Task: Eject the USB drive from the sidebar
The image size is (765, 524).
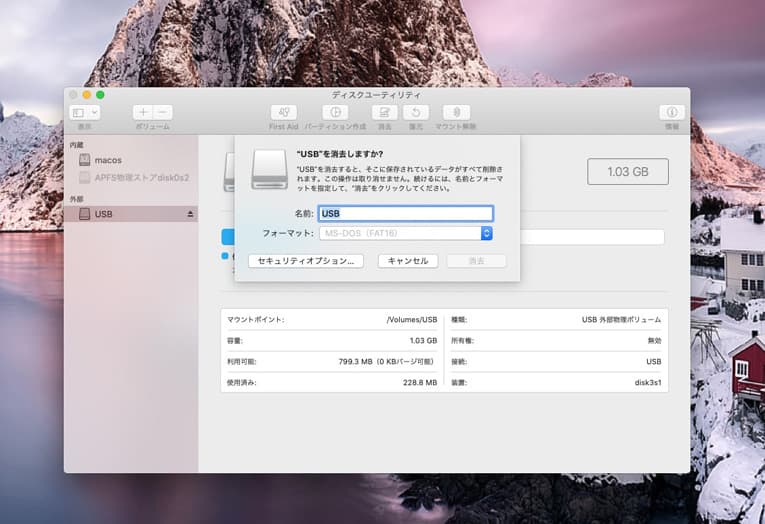Action: [190, 214]
